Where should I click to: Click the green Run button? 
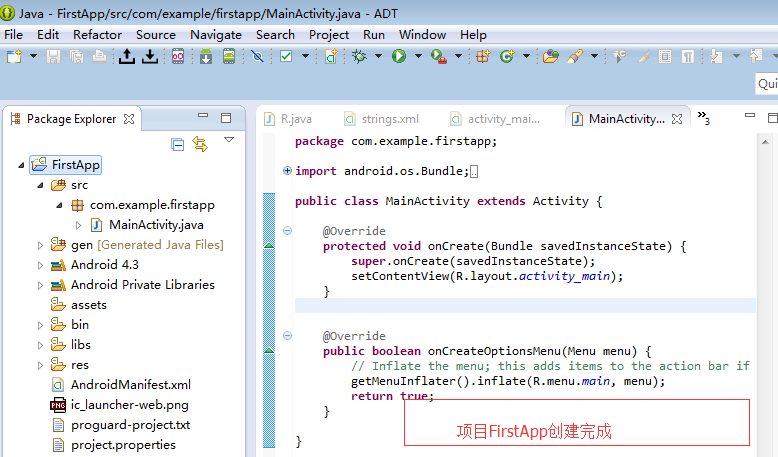pyautogui.click(x=399, y=57)
